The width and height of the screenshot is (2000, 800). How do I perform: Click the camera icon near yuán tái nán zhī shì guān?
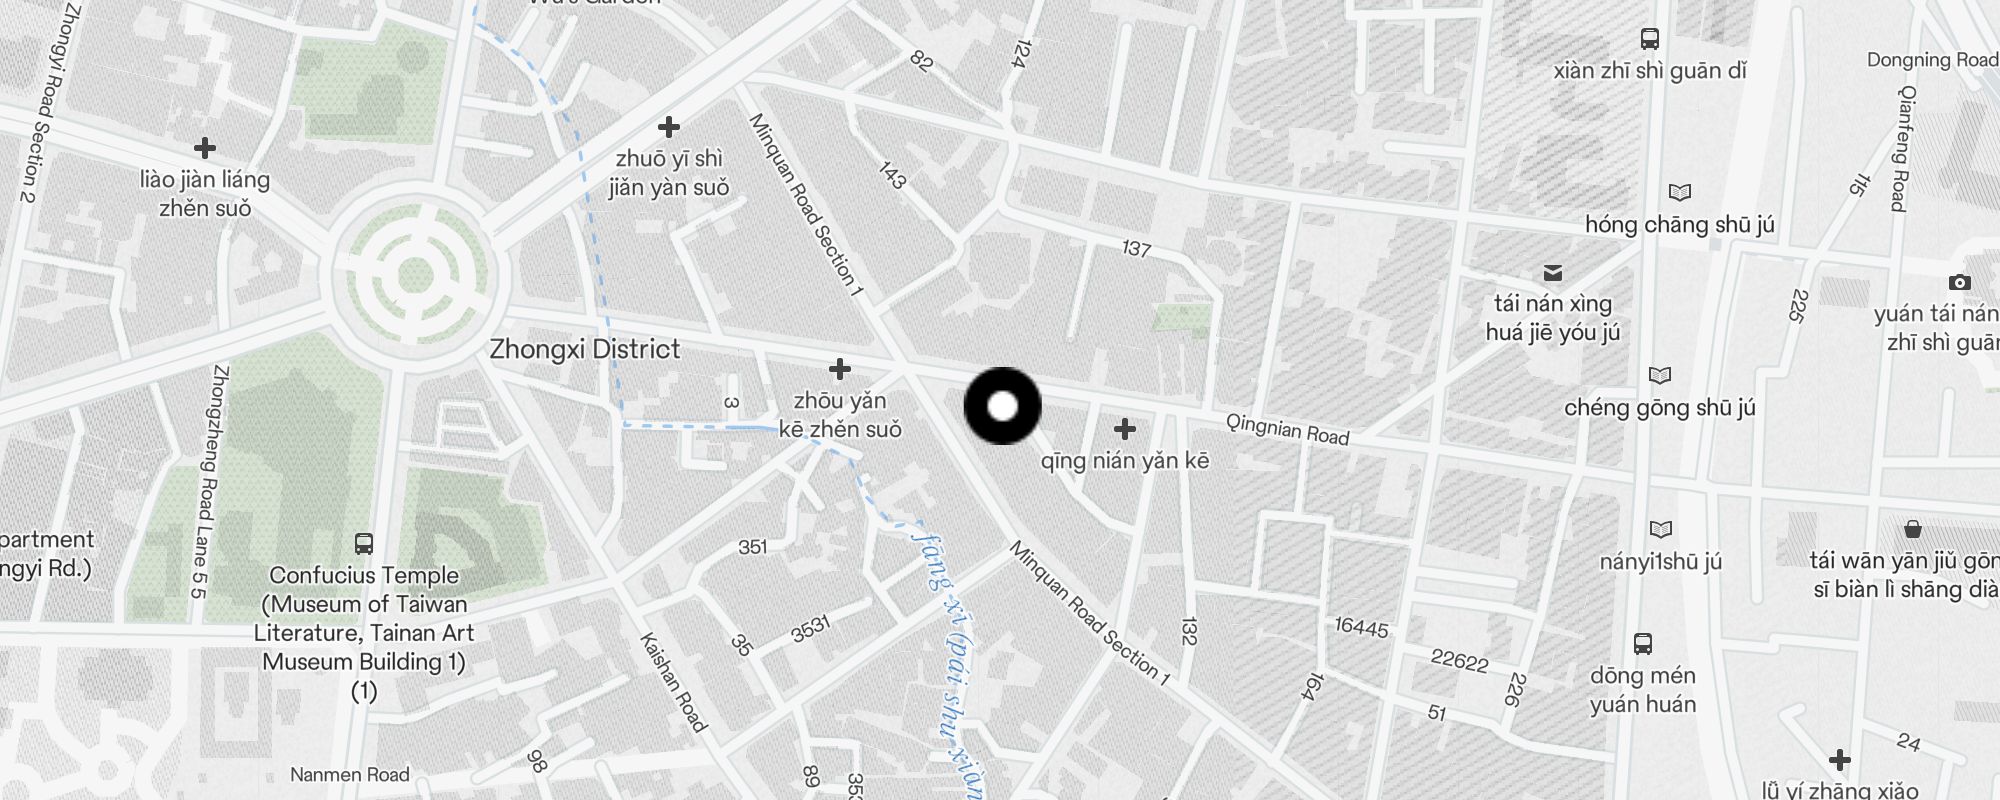[1960, 282]
